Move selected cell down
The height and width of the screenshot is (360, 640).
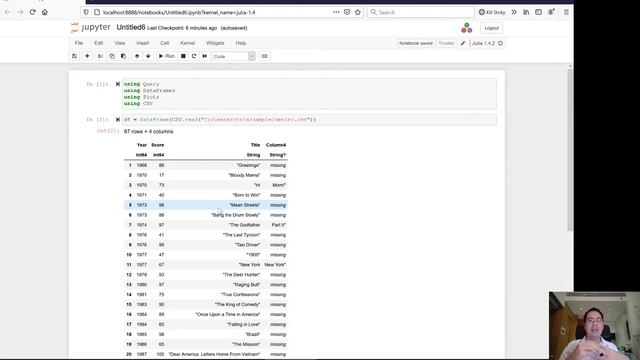click(148, 56)
